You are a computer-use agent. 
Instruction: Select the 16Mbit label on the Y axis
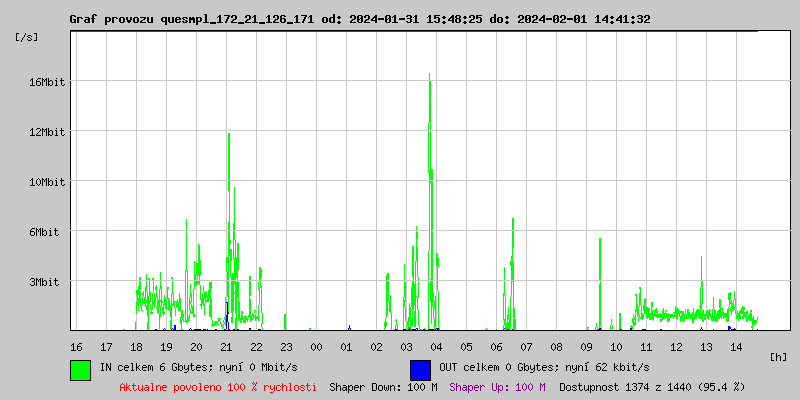point(46,82)
